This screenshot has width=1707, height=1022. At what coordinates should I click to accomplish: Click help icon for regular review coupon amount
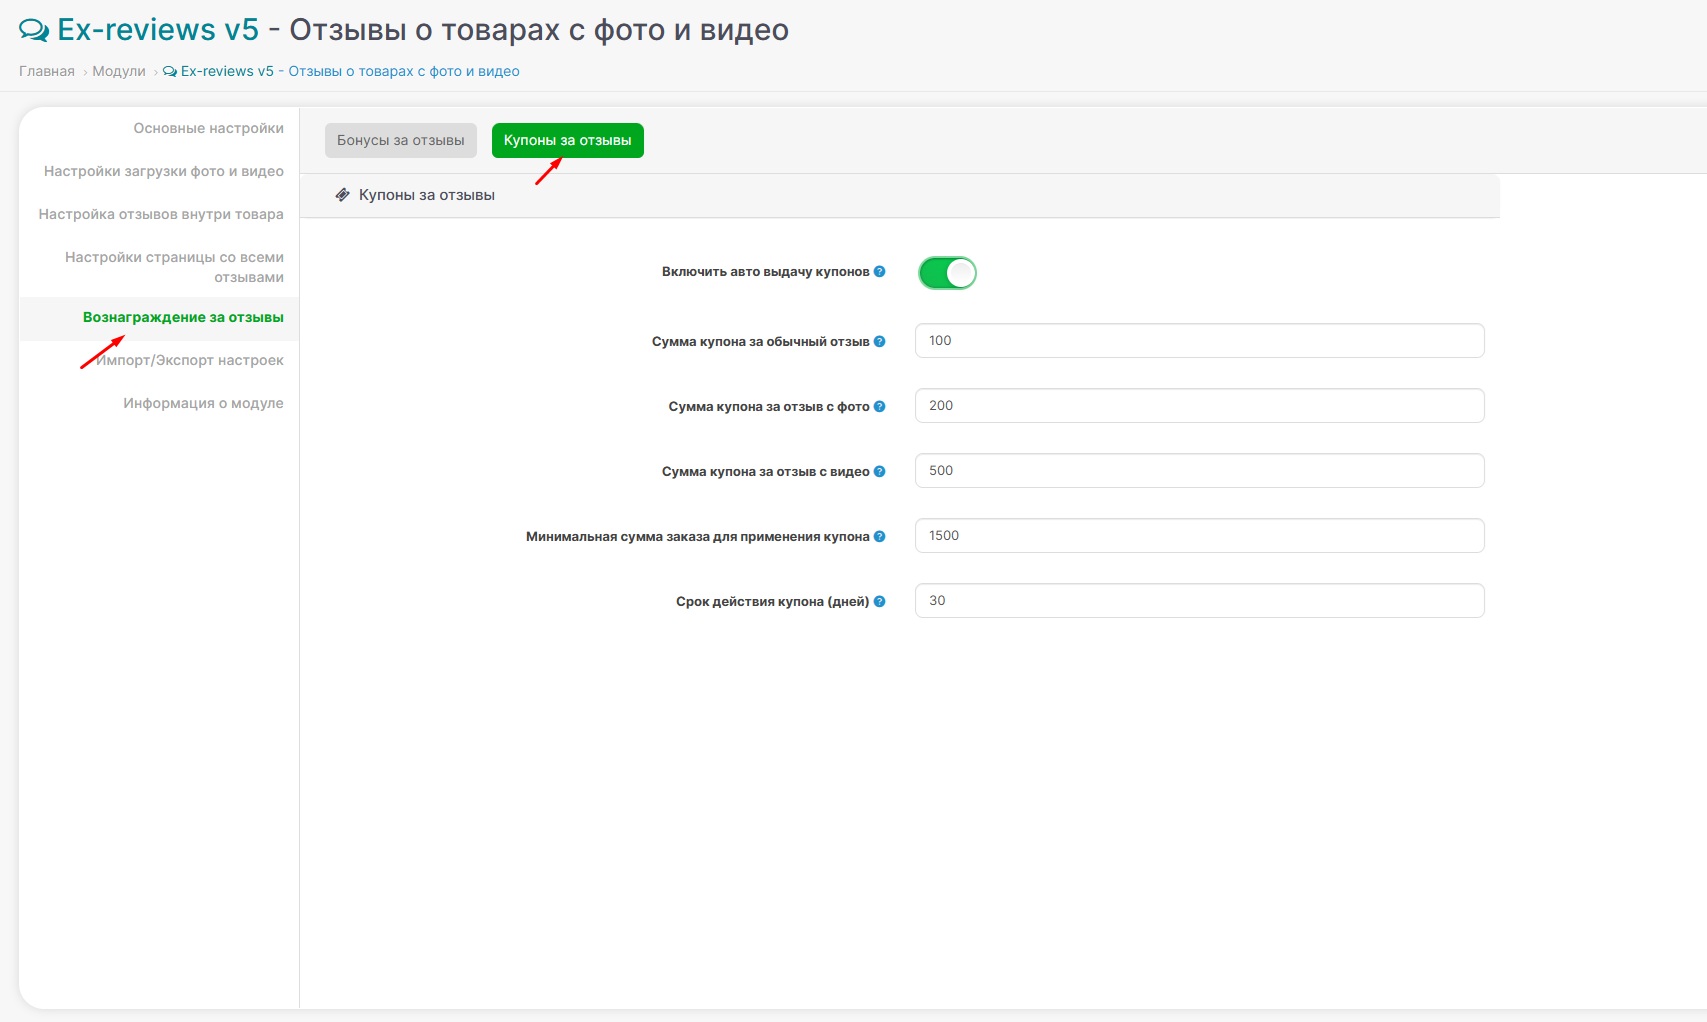tap(879, 342)
